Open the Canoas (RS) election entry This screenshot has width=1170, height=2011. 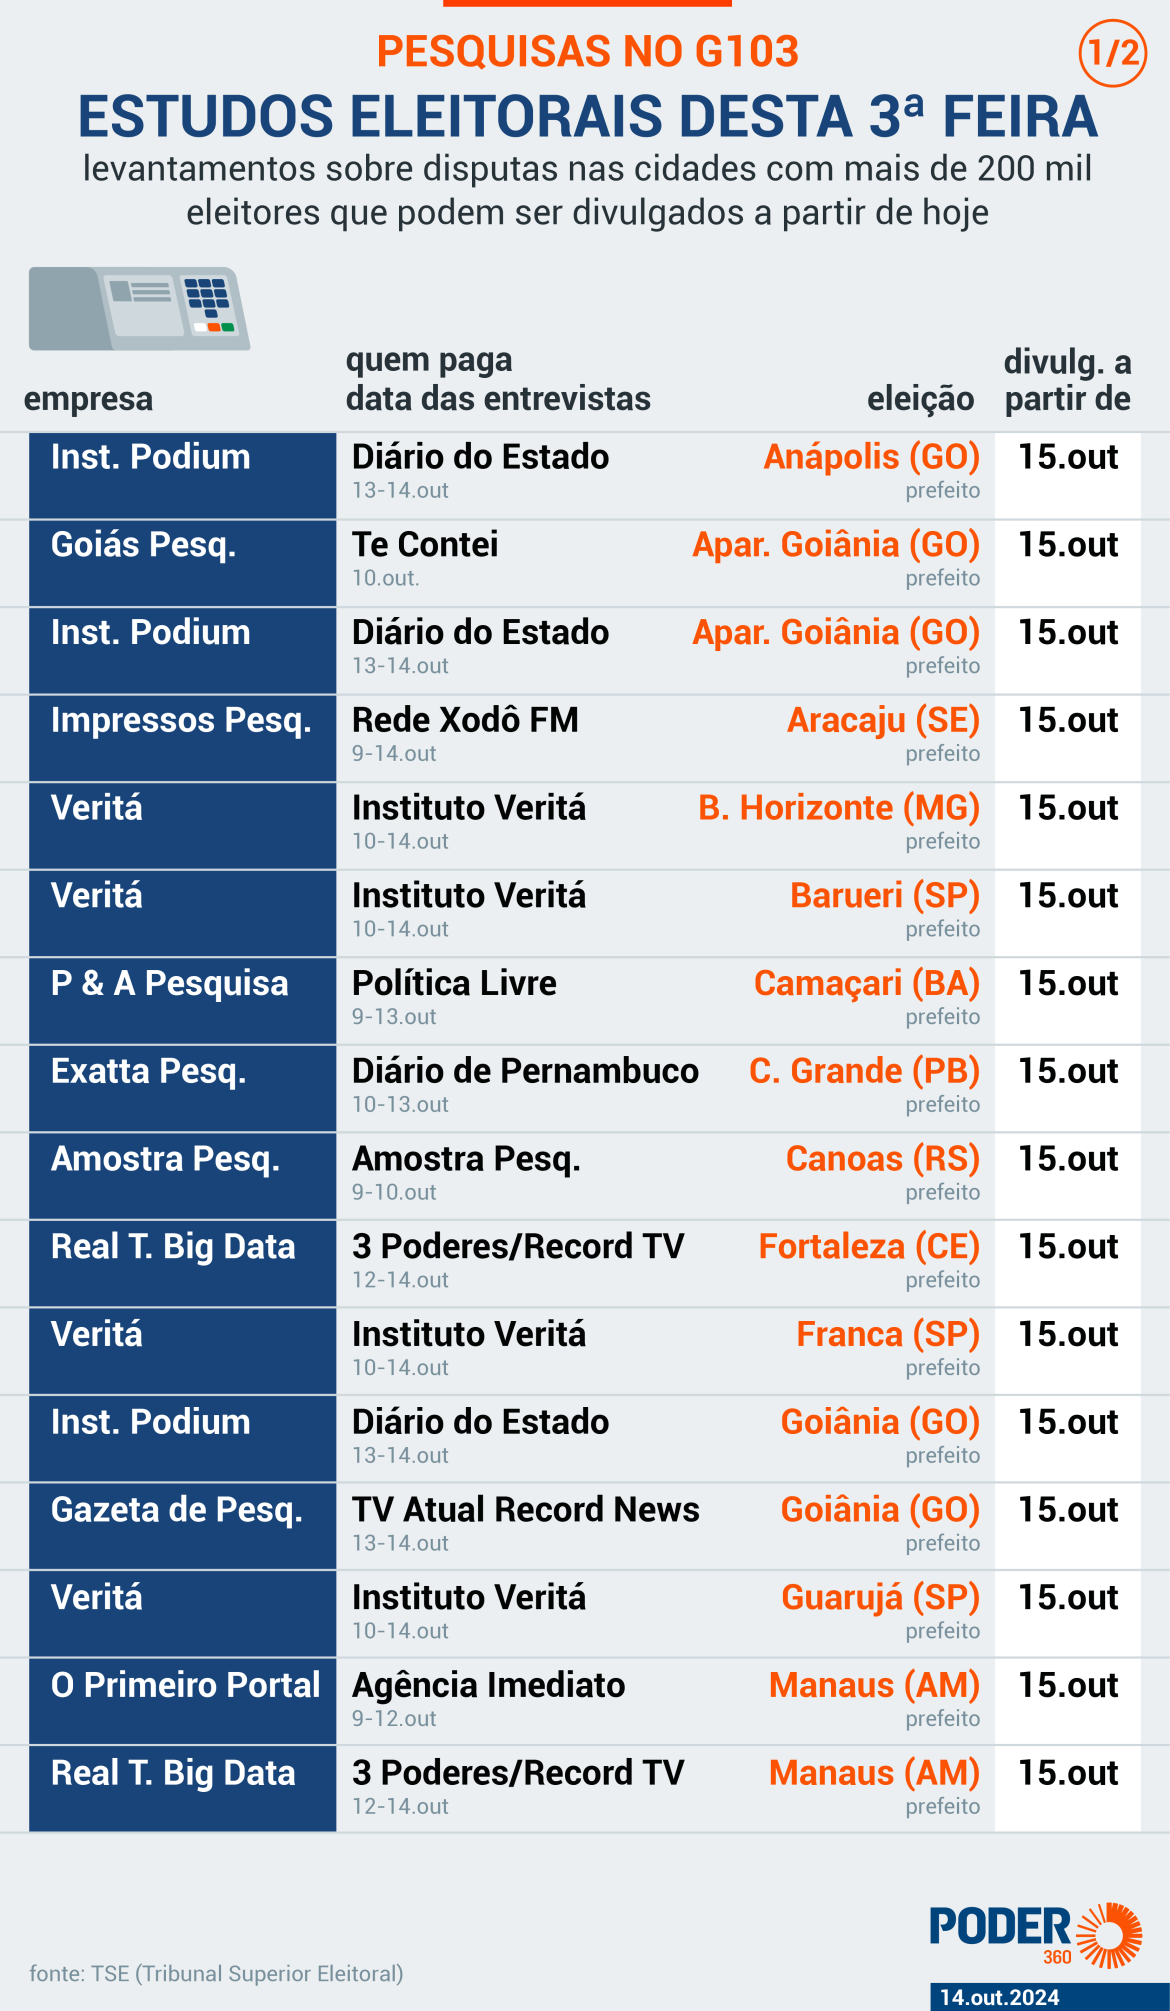point(882,1159)
